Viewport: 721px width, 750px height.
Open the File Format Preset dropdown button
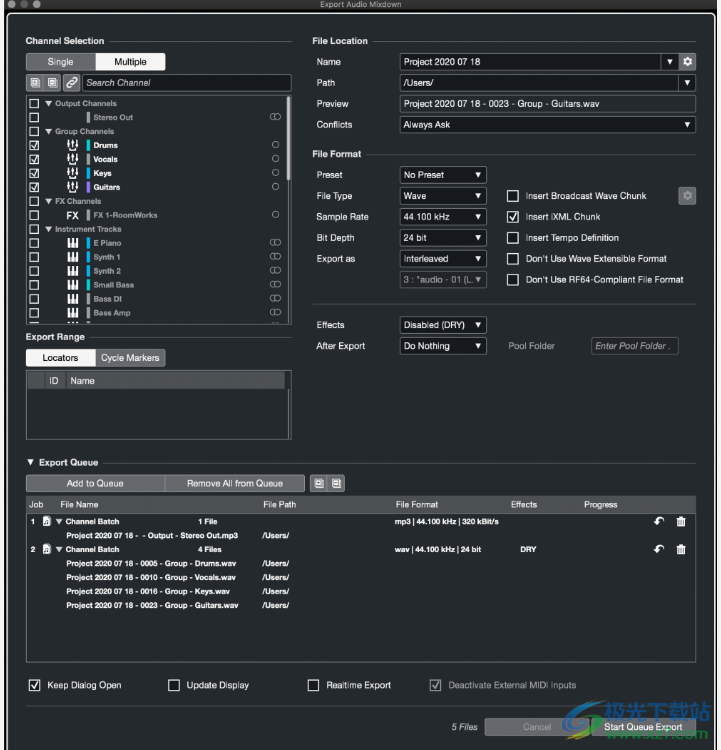pos(443,175)
